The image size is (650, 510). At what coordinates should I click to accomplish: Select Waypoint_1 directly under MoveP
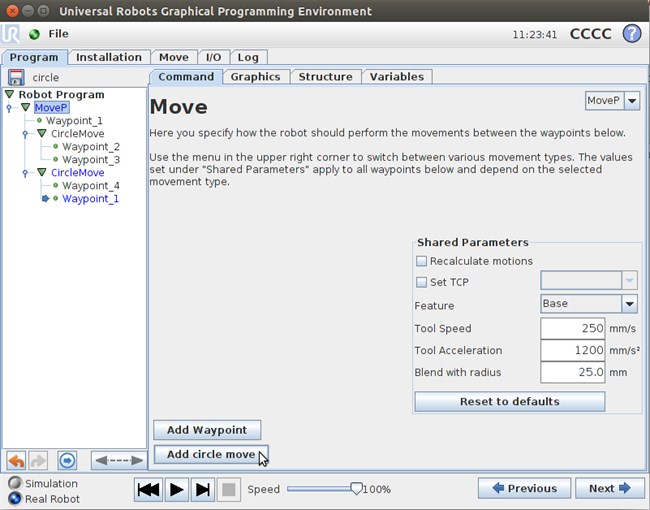pos(75,121)
